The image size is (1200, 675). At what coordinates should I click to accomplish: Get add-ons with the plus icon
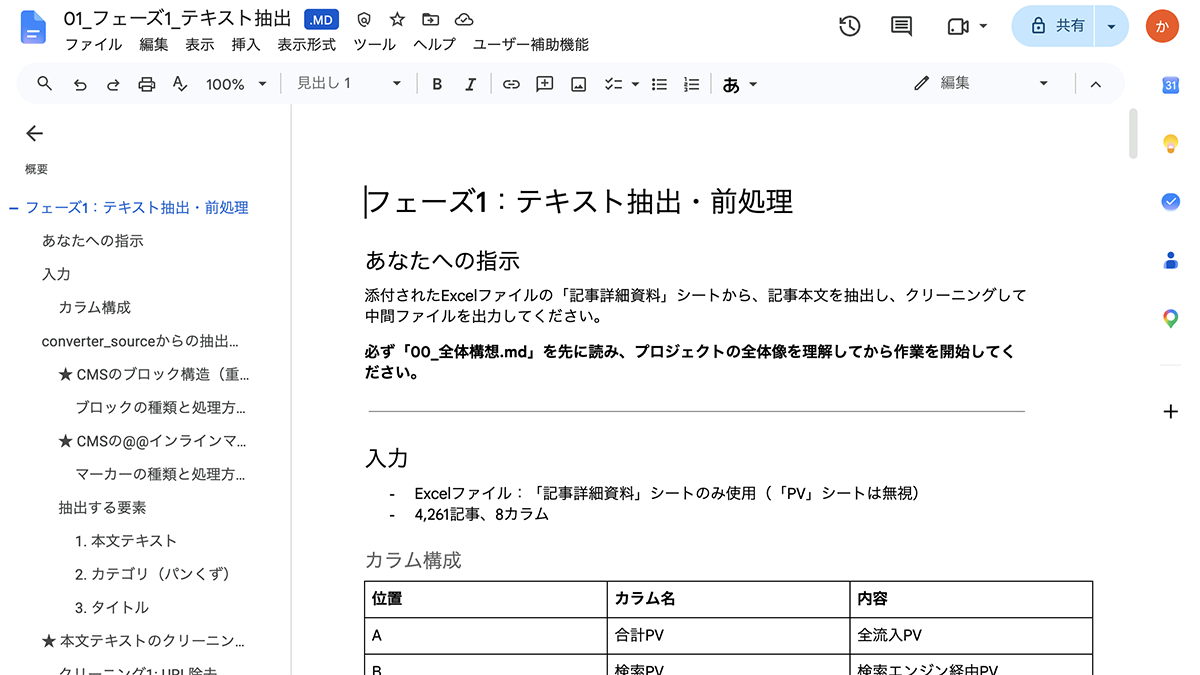pos(1171,412)
